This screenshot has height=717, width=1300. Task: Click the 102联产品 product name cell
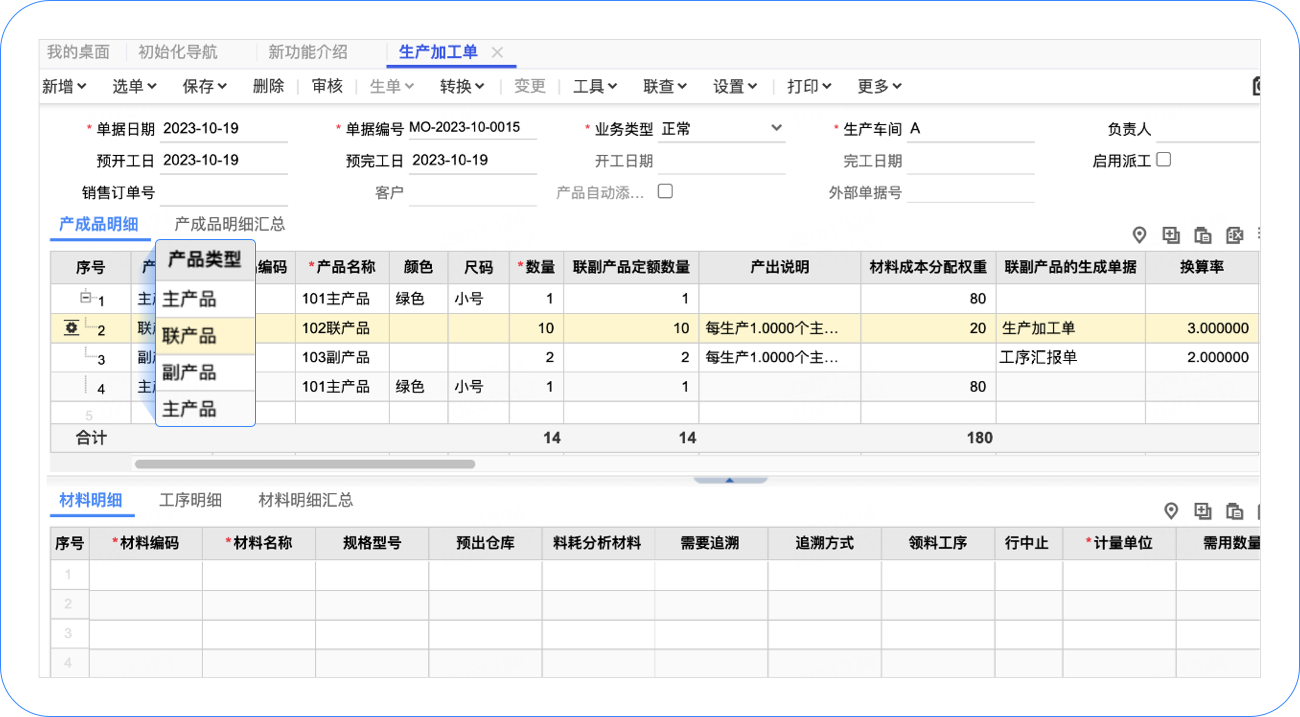342,328
